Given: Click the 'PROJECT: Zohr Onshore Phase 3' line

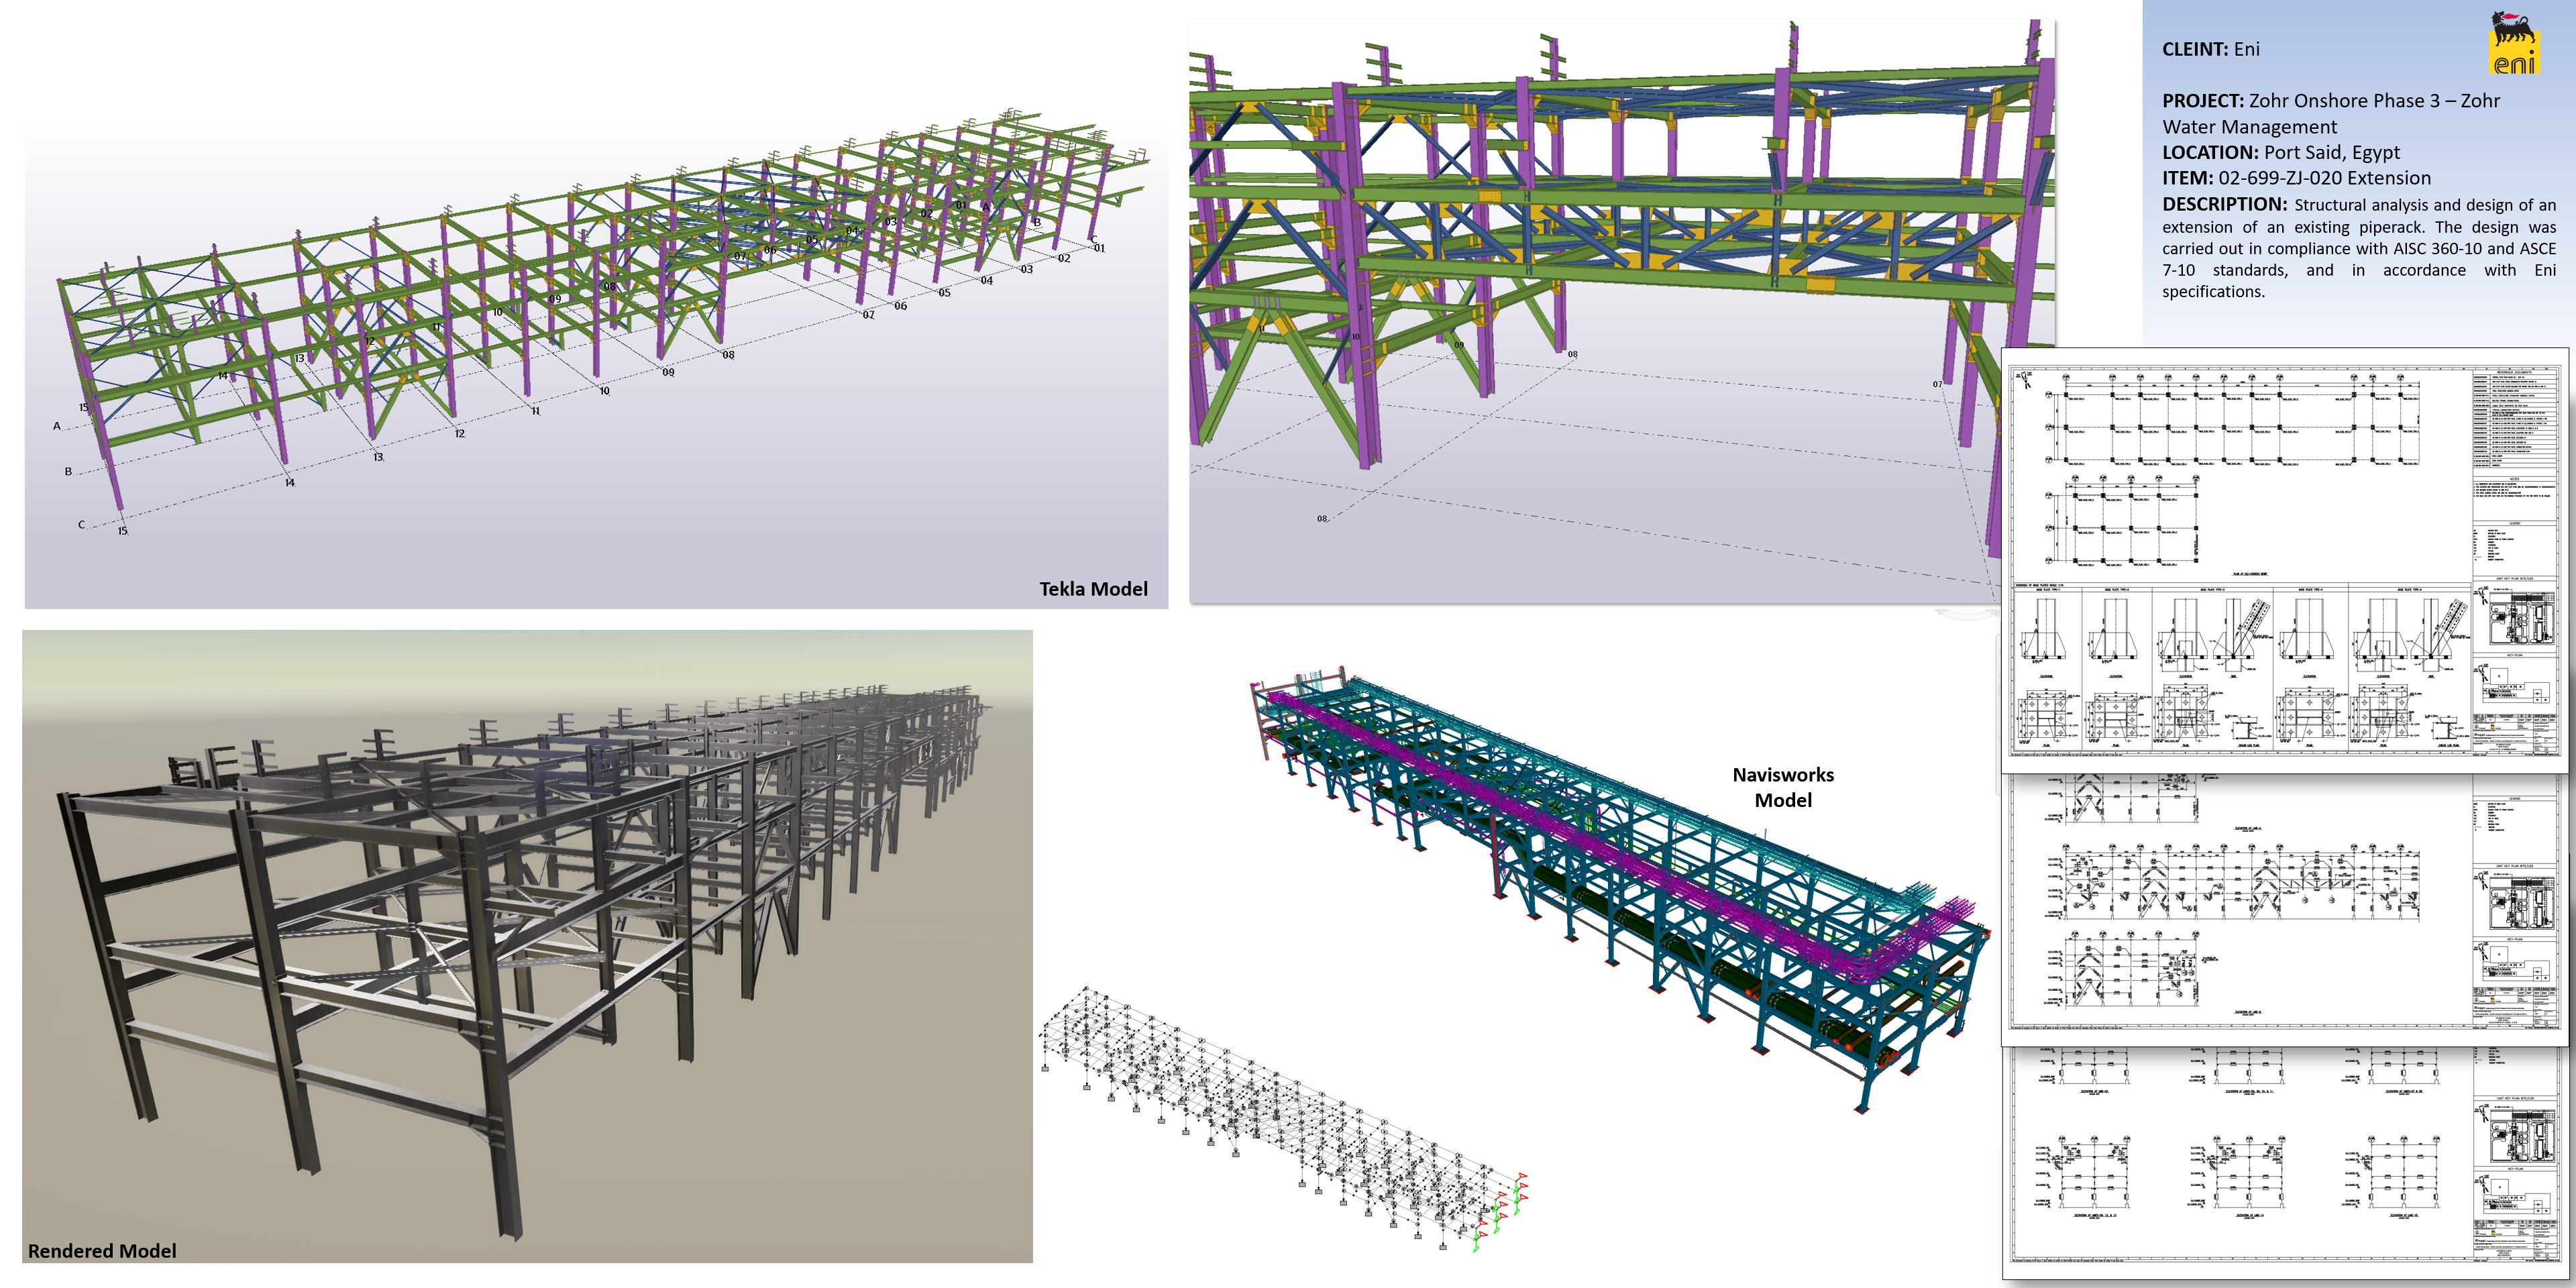Looking at the screenshot, I should click(2330, 101).
